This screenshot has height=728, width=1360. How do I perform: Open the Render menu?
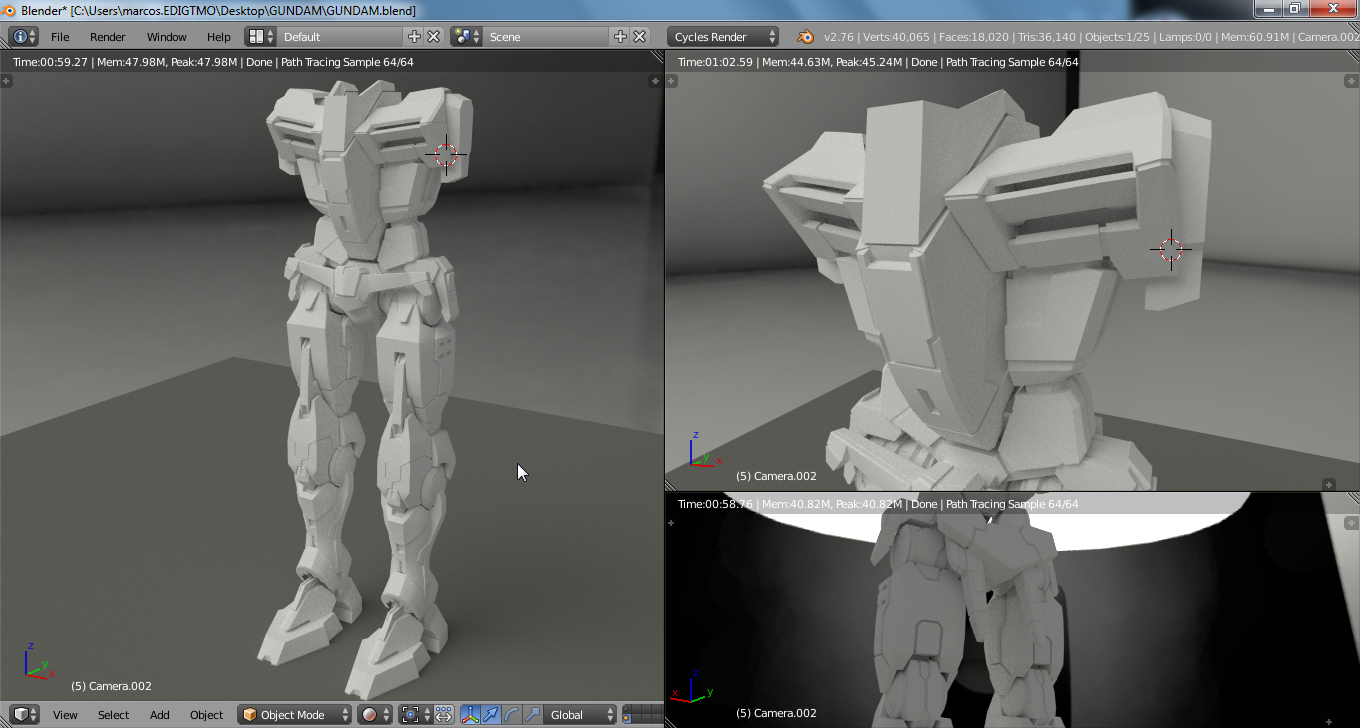tap(108, 37)
